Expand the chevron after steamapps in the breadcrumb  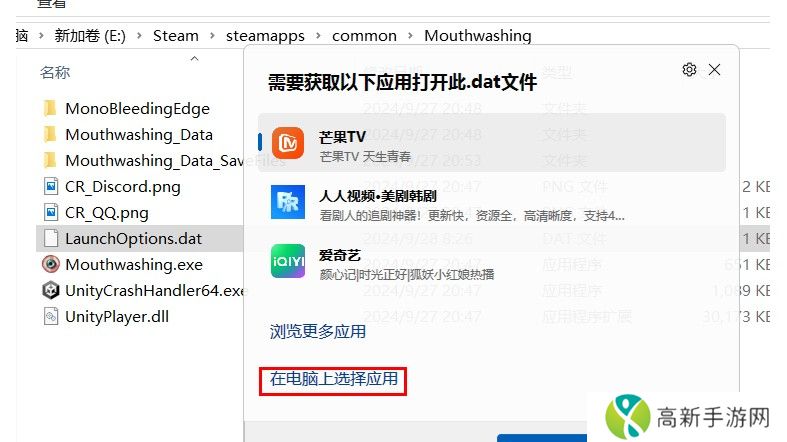318,36
